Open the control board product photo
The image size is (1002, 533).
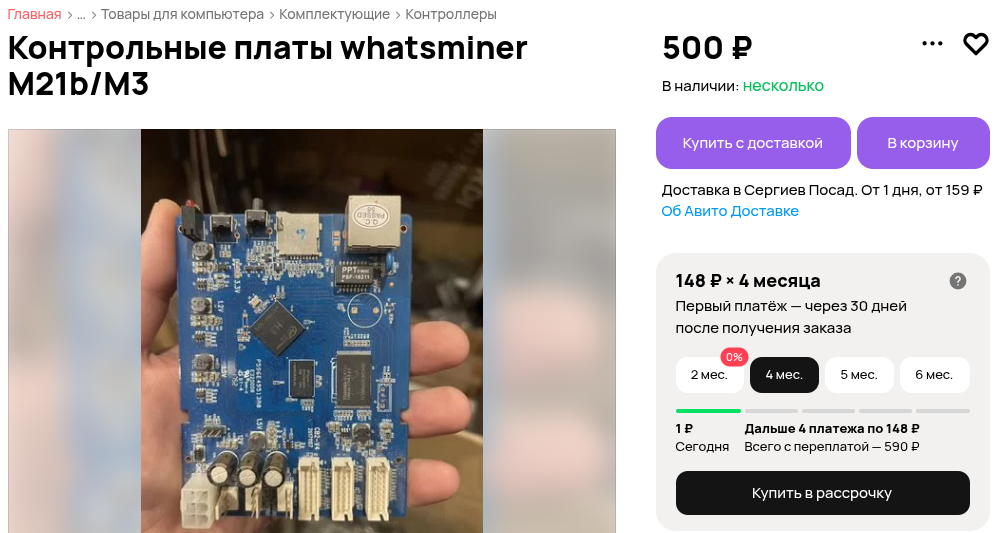pos(312,331)
